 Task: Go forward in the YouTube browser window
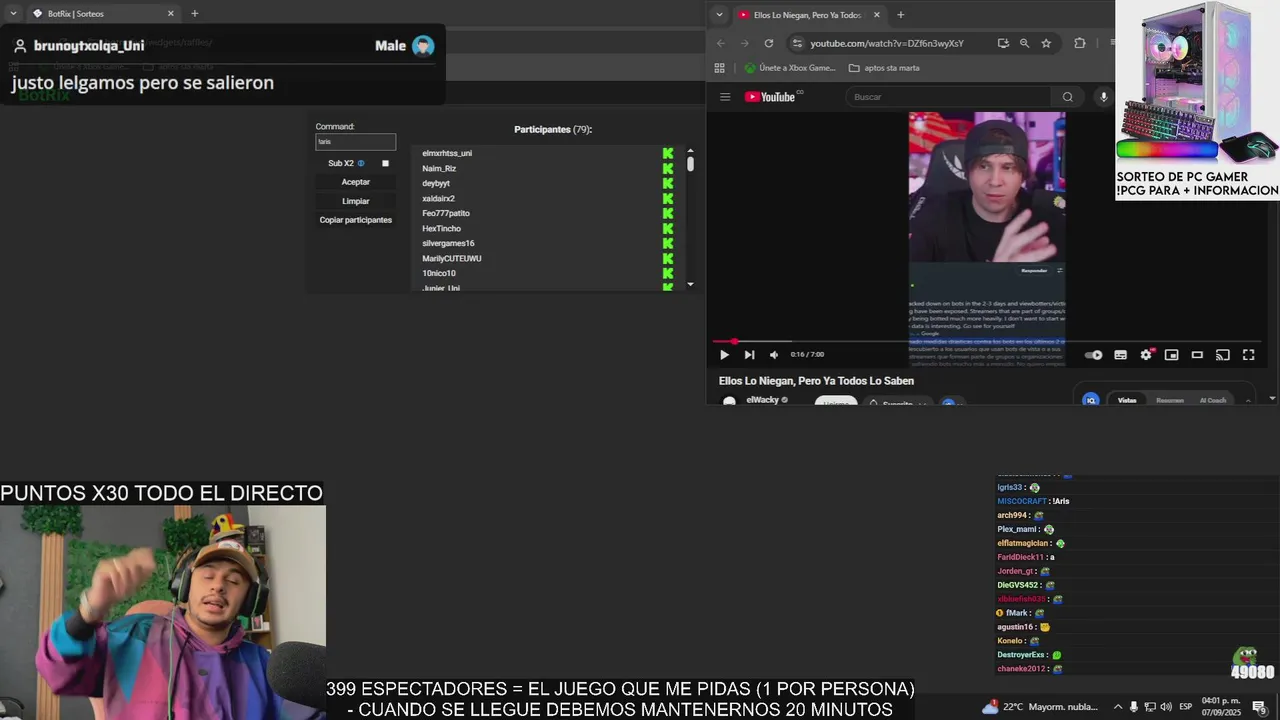[744, 43]
